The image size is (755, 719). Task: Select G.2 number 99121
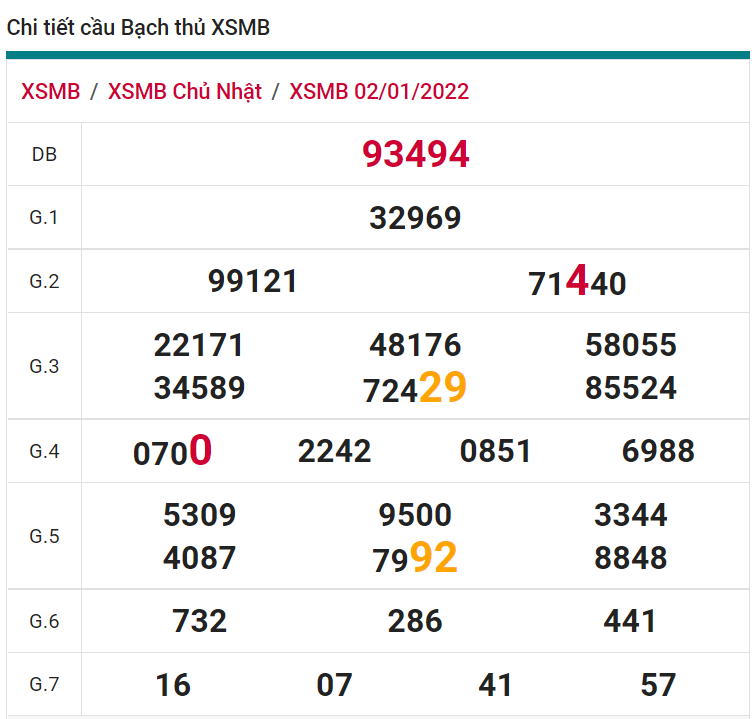pos(253,282)
